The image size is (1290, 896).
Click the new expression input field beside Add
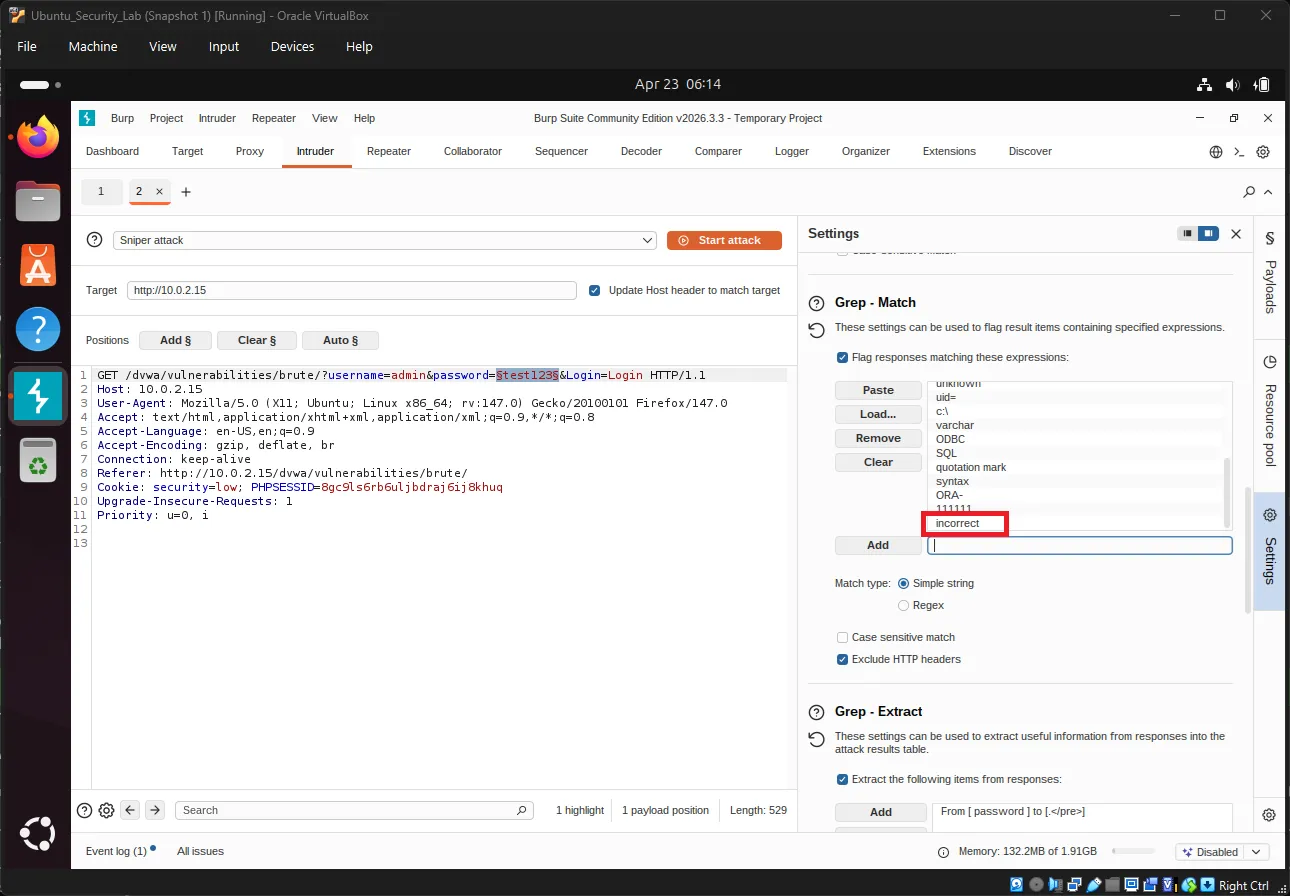(1080, 545)
